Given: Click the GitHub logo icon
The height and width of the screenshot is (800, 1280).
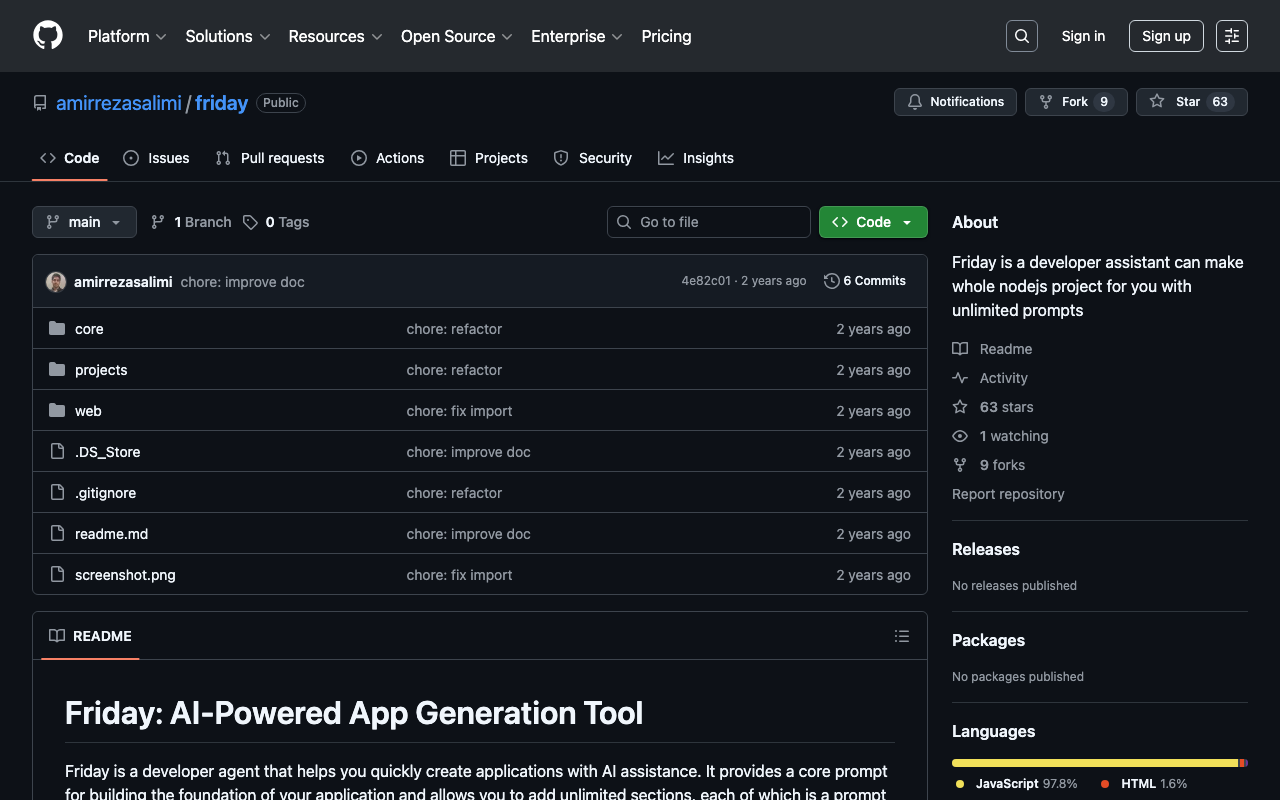Looking at the screenshot, I should point(48,36).
